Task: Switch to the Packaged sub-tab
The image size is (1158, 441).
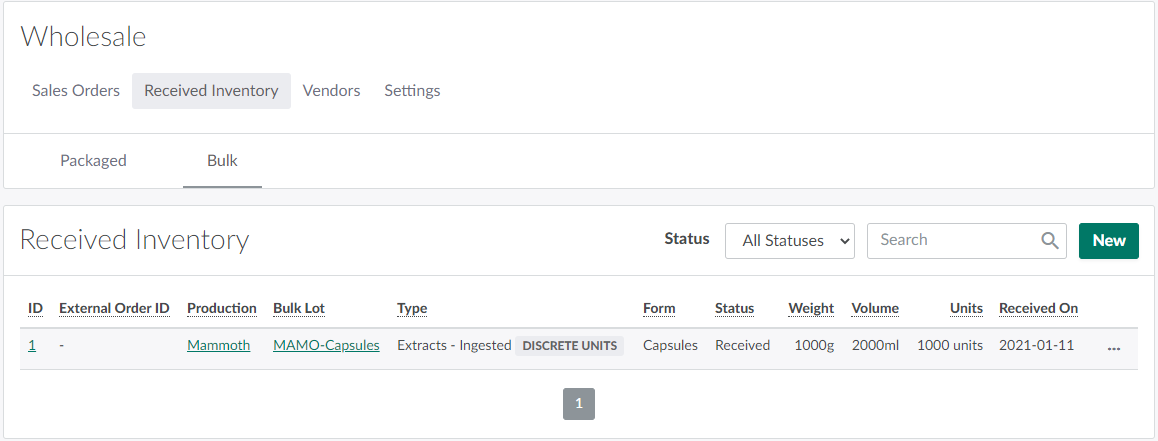Action: (x=93, y=160)
